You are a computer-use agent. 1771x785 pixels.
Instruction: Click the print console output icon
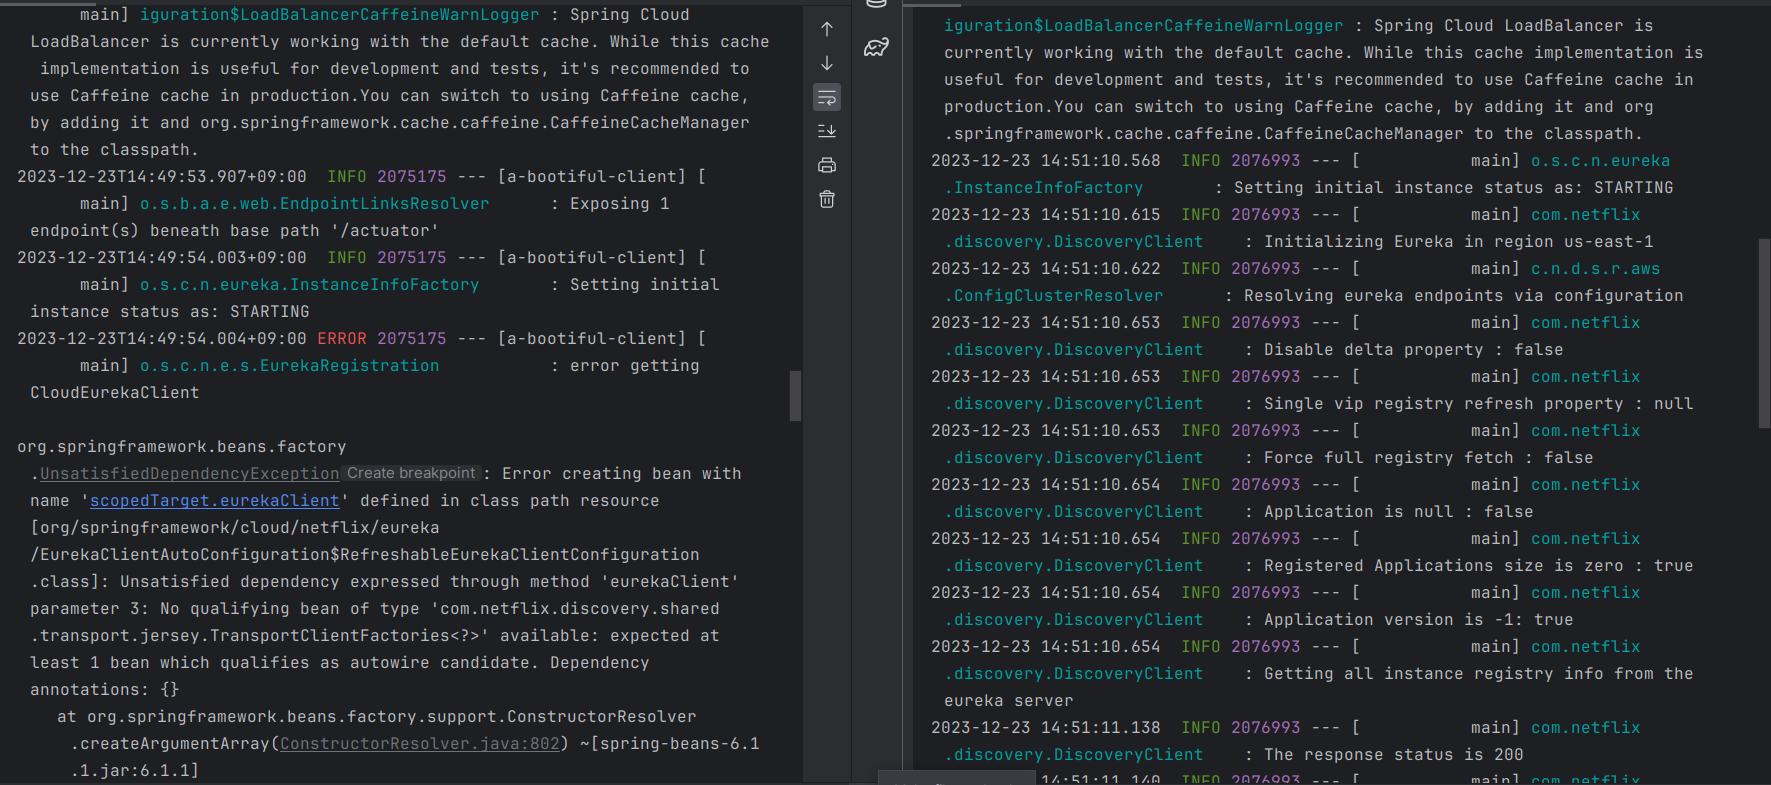827,165
